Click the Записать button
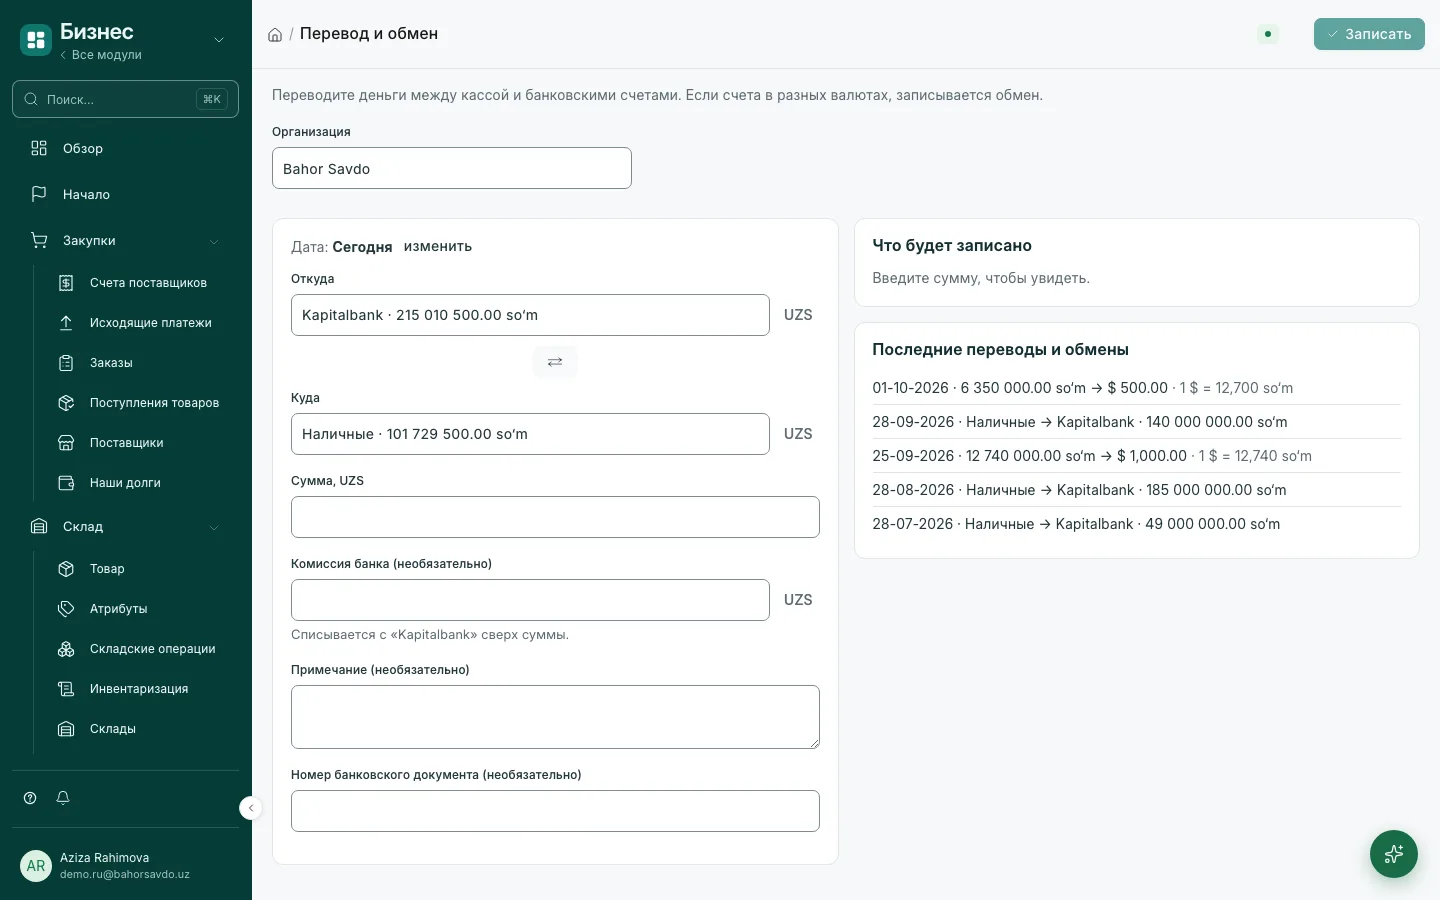 pyautogui.click(x=1369, y=34)
